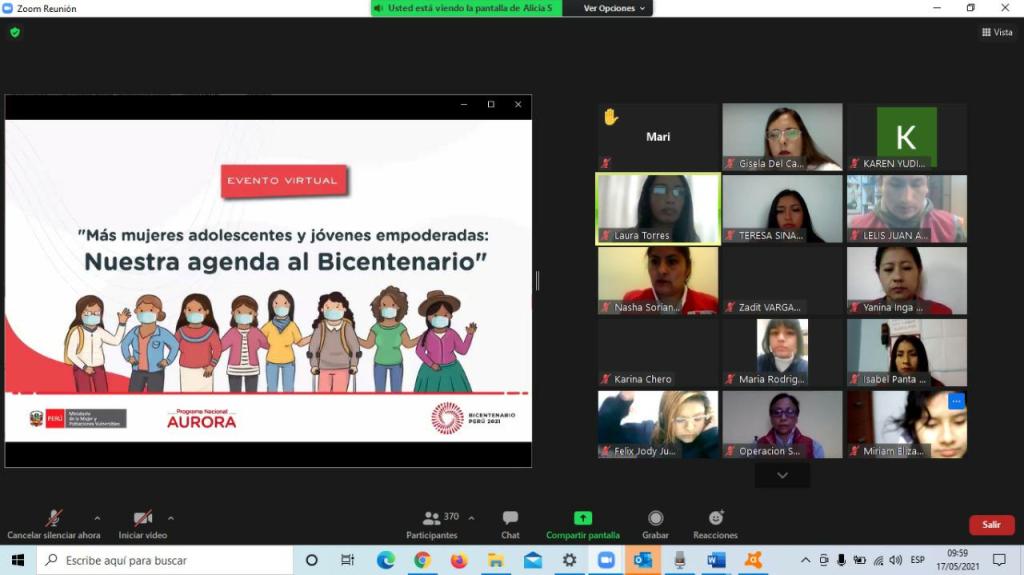
Task: Select Laura Torres video tile
Action: tap(658, 209)
